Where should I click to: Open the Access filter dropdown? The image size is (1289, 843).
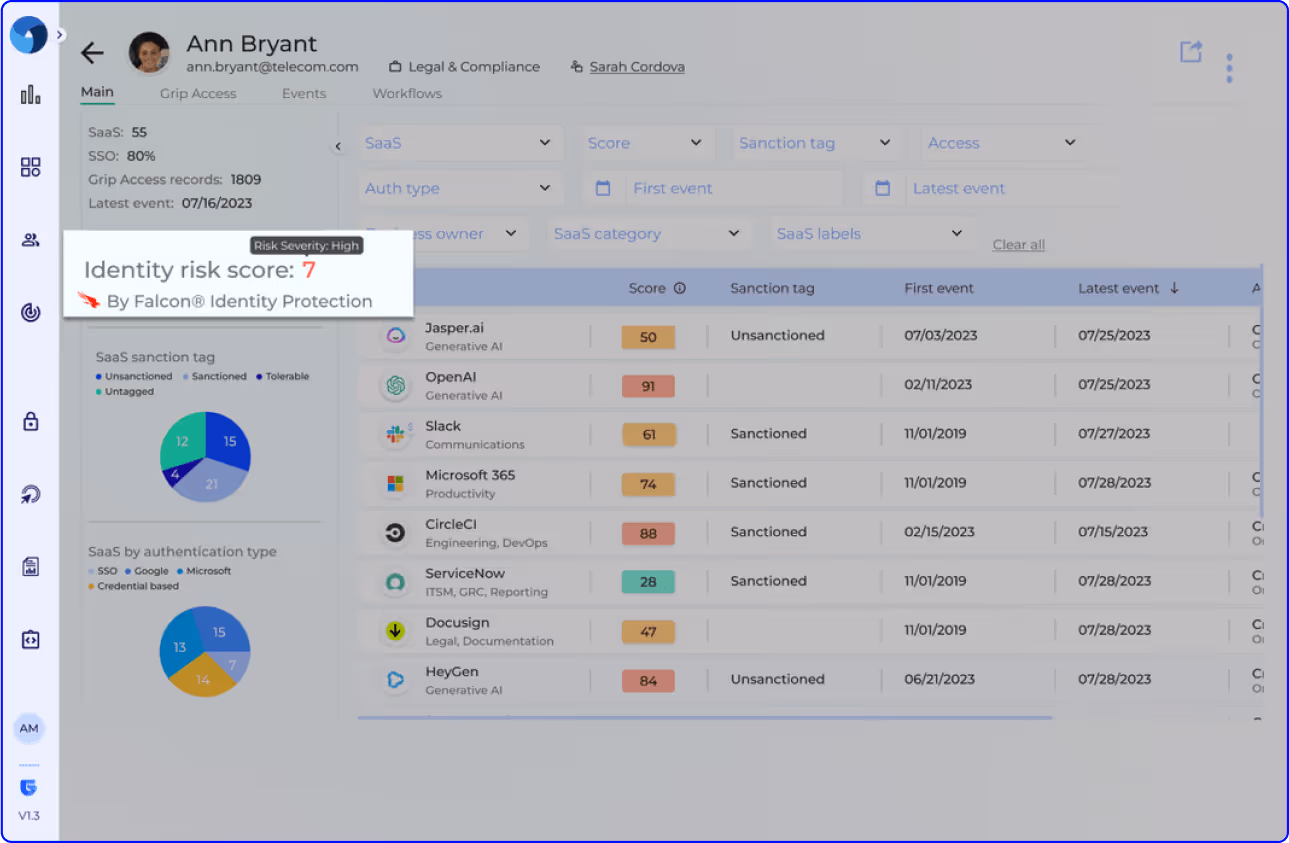(1003, 143)
